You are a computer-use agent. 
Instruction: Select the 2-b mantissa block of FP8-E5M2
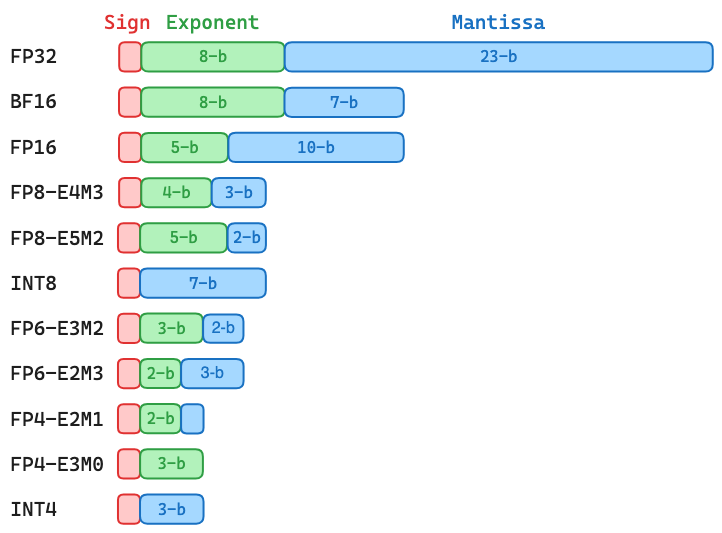point(247,238)
